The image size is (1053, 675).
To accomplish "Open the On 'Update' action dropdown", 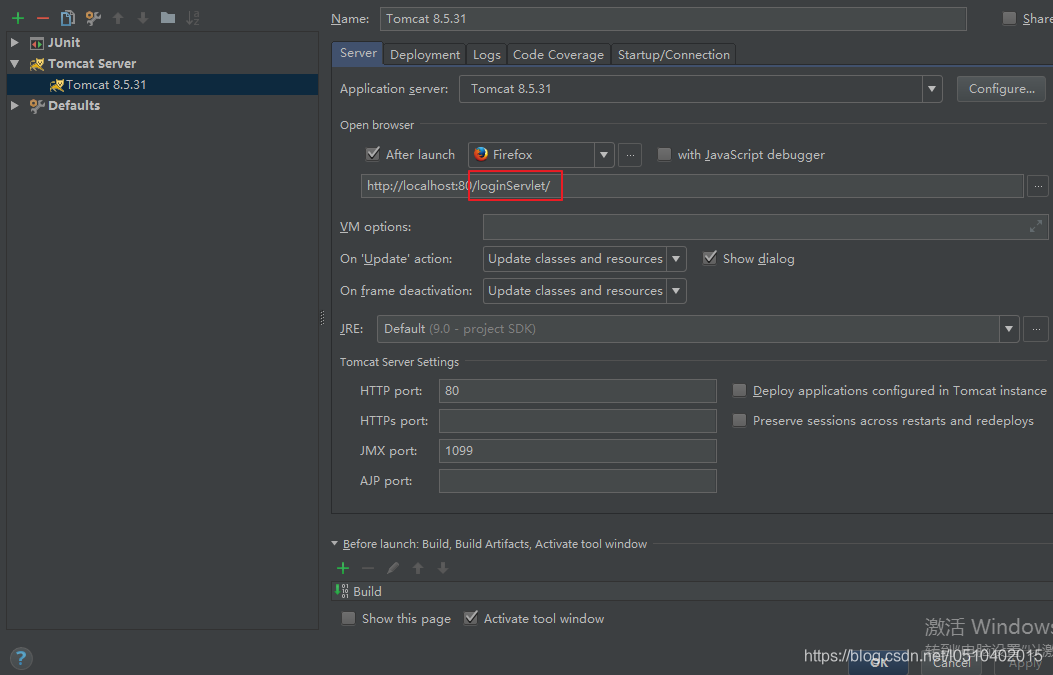I will click(x=676, y=259).
